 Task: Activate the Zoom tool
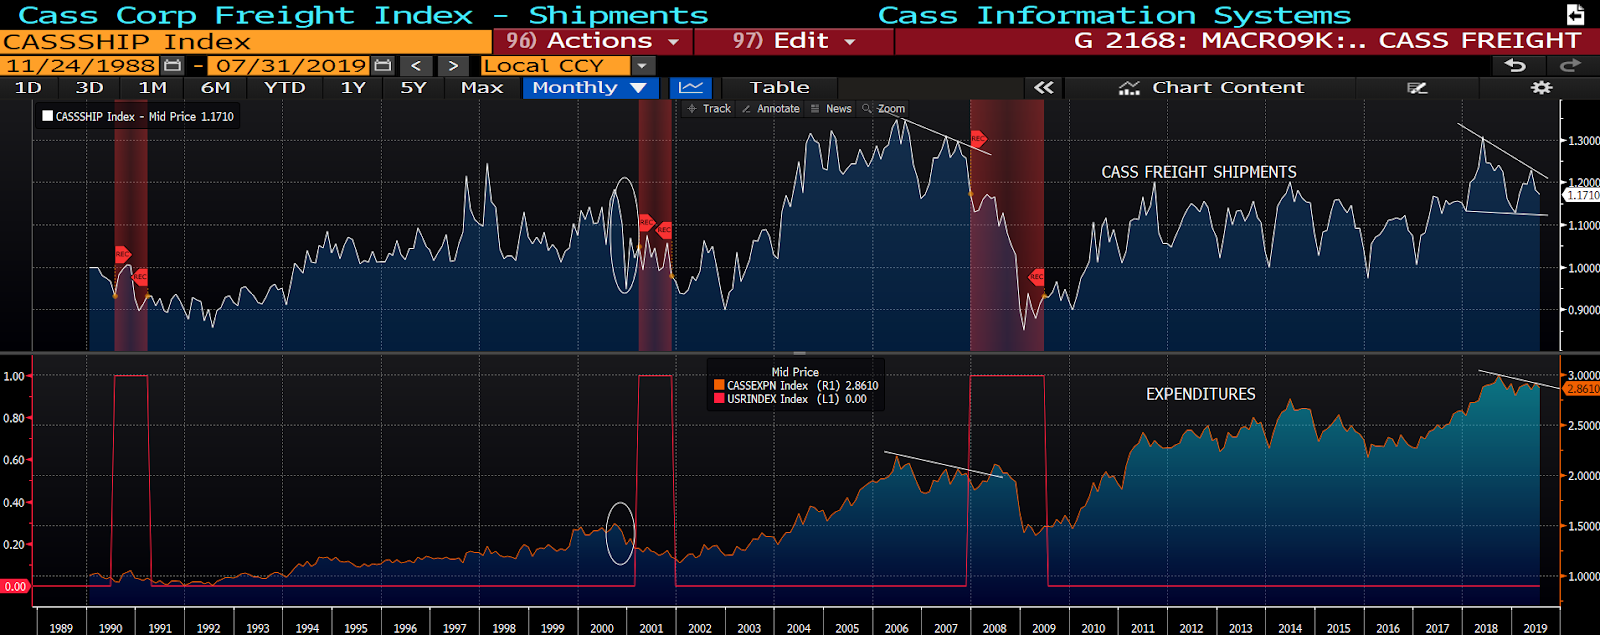(x=884, y=109)
